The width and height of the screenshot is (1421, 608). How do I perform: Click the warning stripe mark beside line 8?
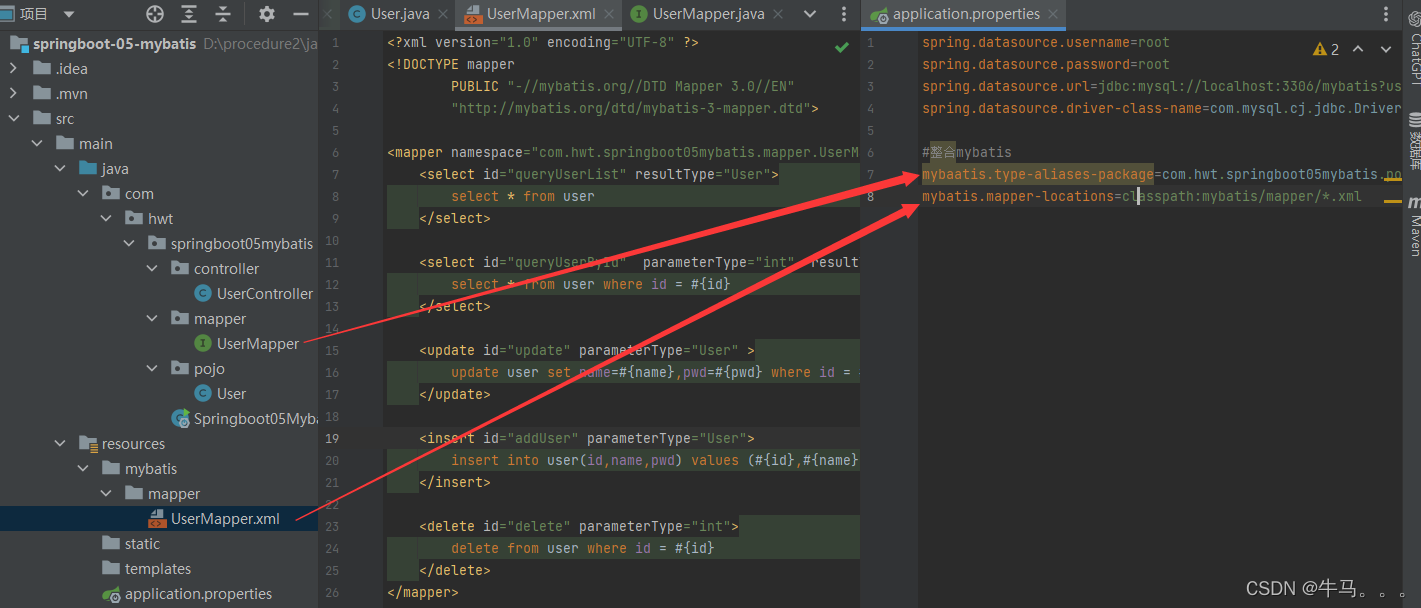click(x=1391, y=201)
